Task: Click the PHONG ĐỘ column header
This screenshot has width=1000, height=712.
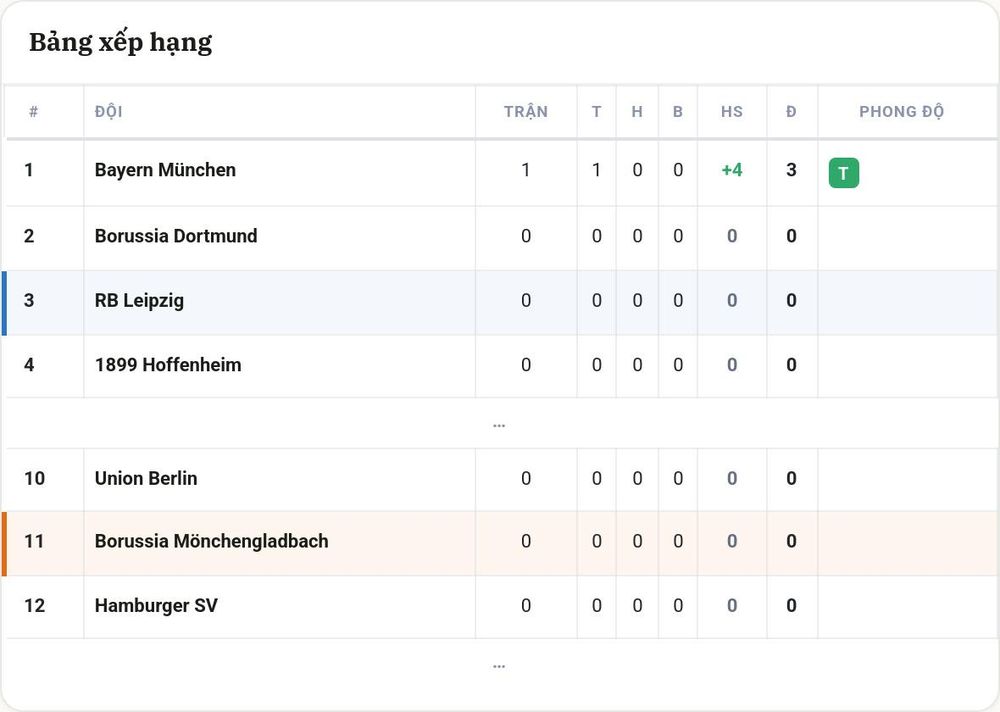Action: 901,111
